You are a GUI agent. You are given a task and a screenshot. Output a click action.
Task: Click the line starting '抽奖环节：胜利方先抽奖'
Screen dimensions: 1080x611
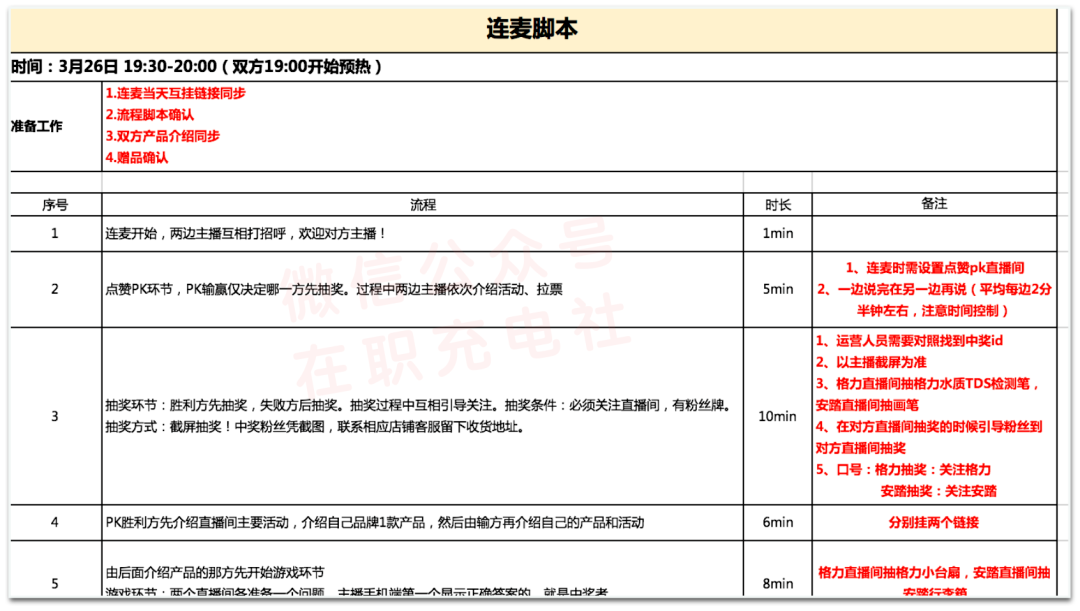418,406
